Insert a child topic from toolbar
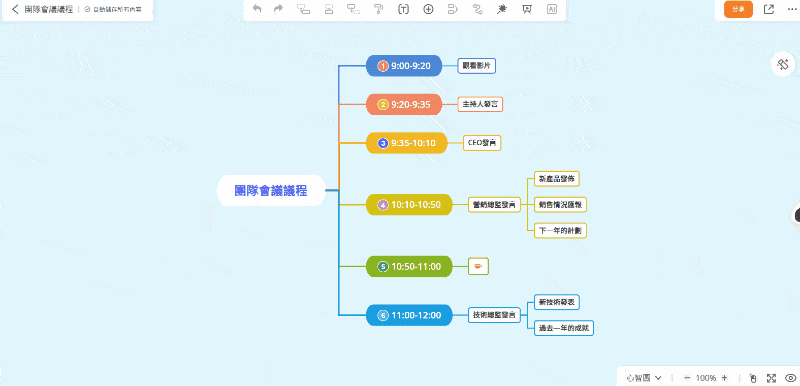Viewport: 800px width, 386px height. [x=304, y=9]
